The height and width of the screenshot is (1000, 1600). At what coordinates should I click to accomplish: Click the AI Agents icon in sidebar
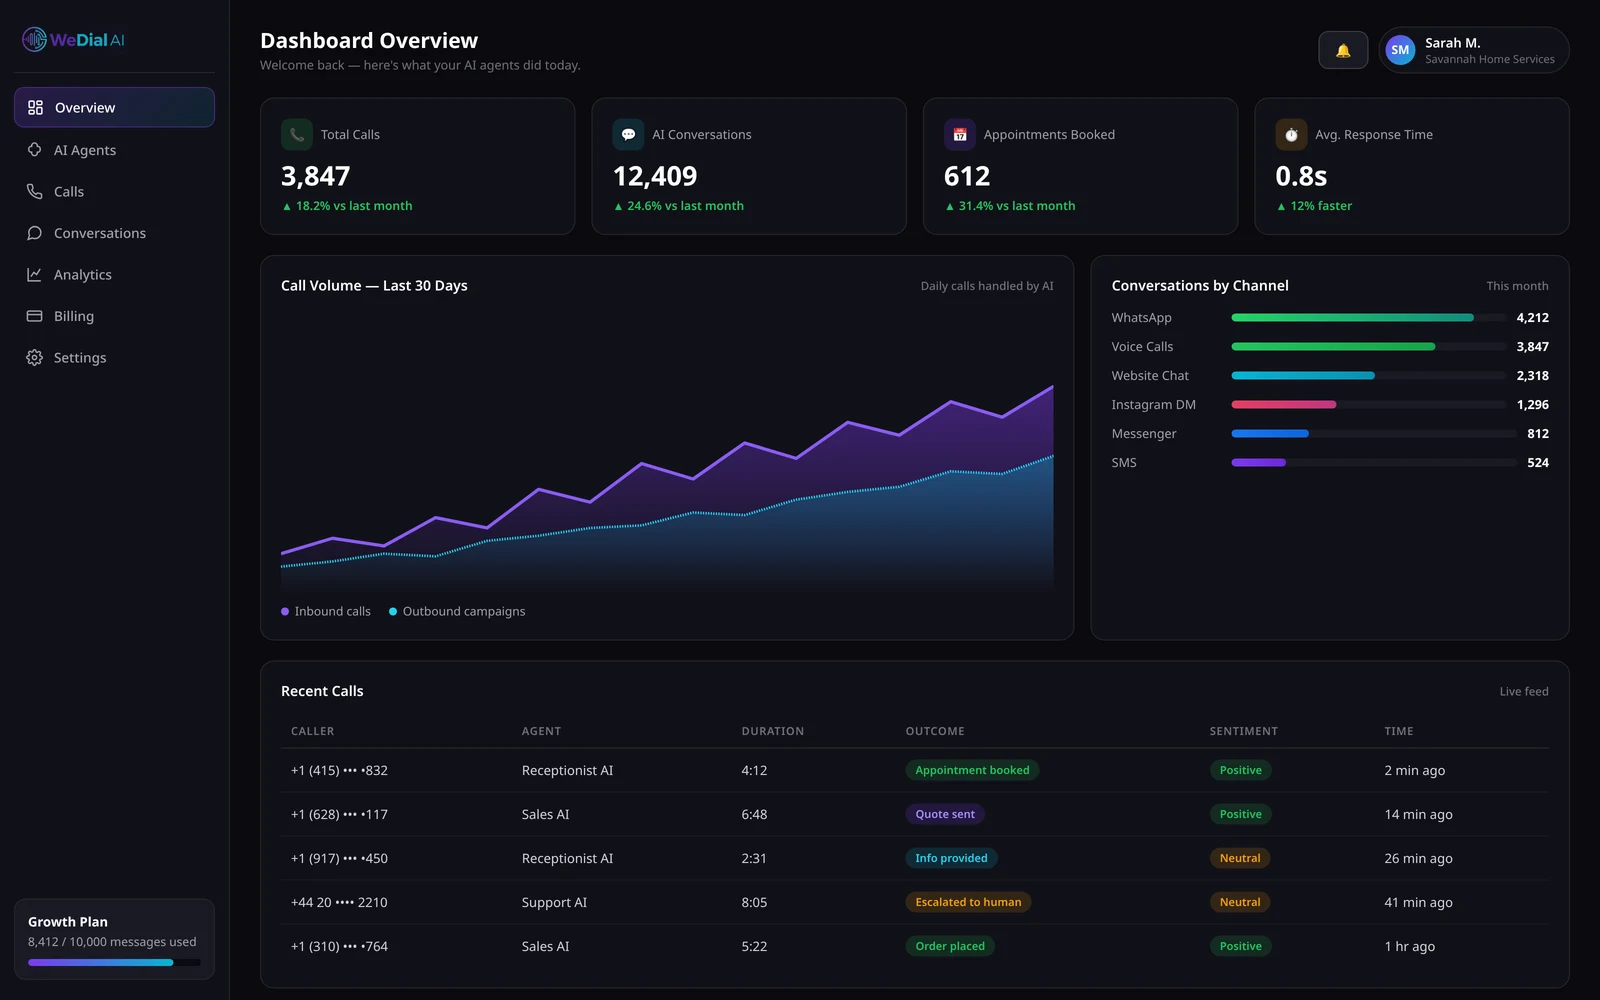(34, 150)
